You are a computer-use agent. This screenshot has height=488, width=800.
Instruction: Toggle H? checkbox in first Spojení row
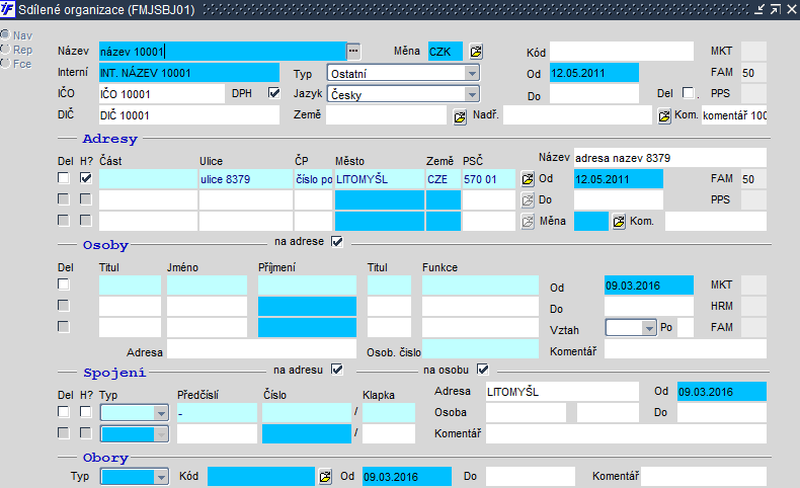(x=86, y=411)
